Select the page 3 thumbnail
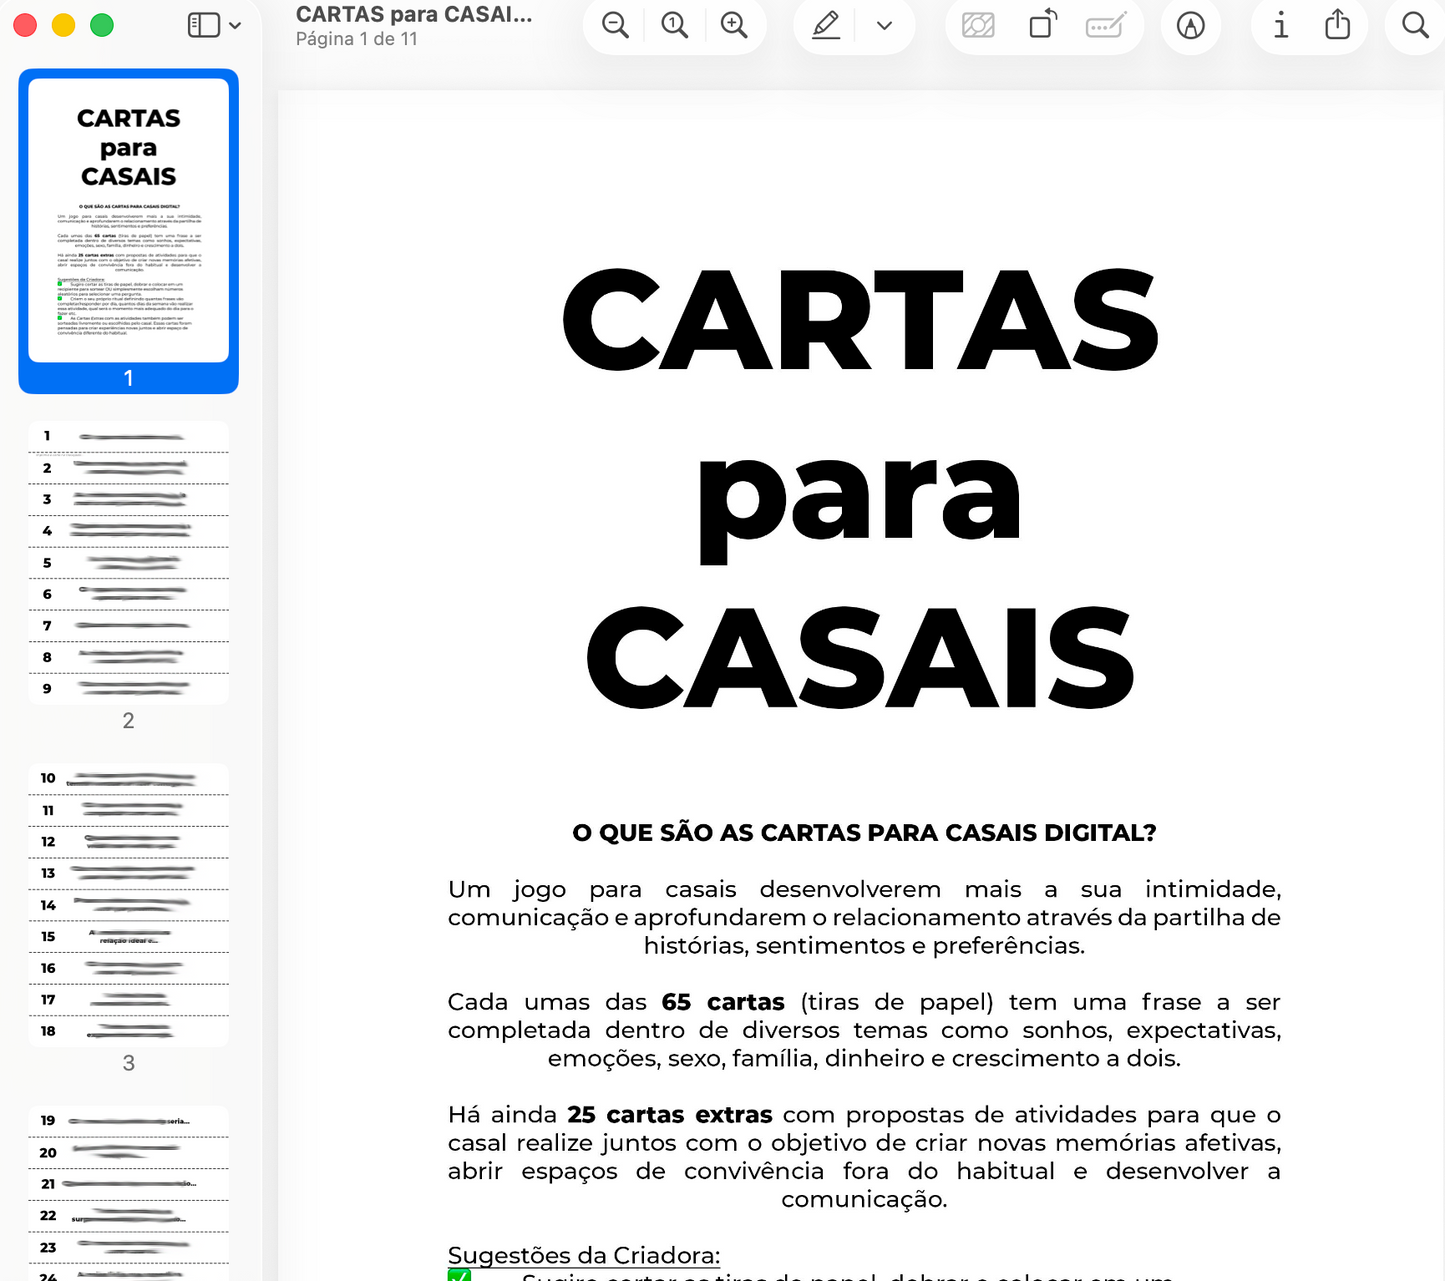1445x1281 pixels. [x=129, y=905]
